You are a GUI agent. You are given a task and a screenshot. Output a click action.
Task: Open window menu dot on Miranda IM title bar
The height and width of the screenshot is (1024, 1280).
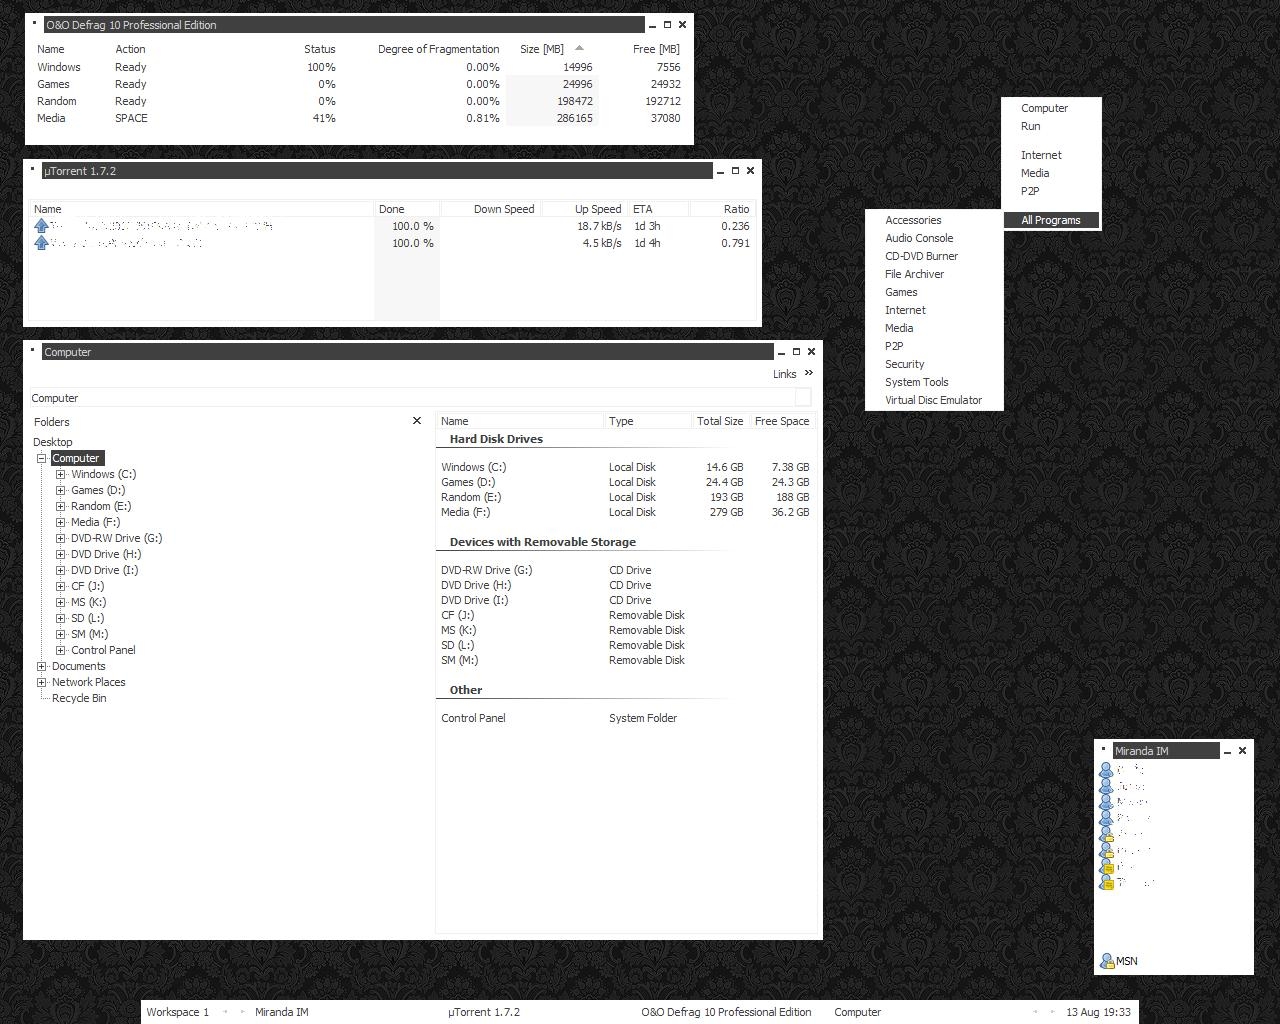click(1104, 748)
